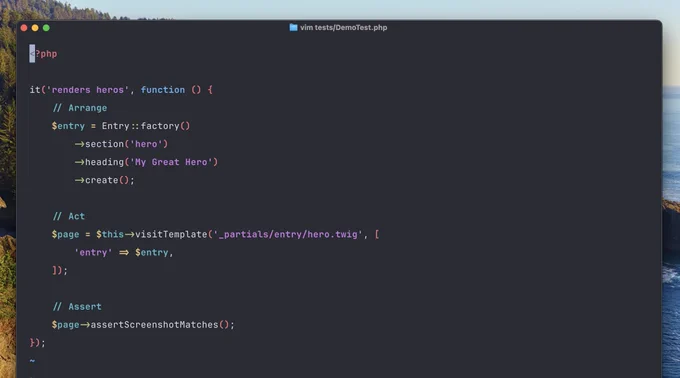
Task: Click '$entry,' value in the array
Action: click(154, 253)
